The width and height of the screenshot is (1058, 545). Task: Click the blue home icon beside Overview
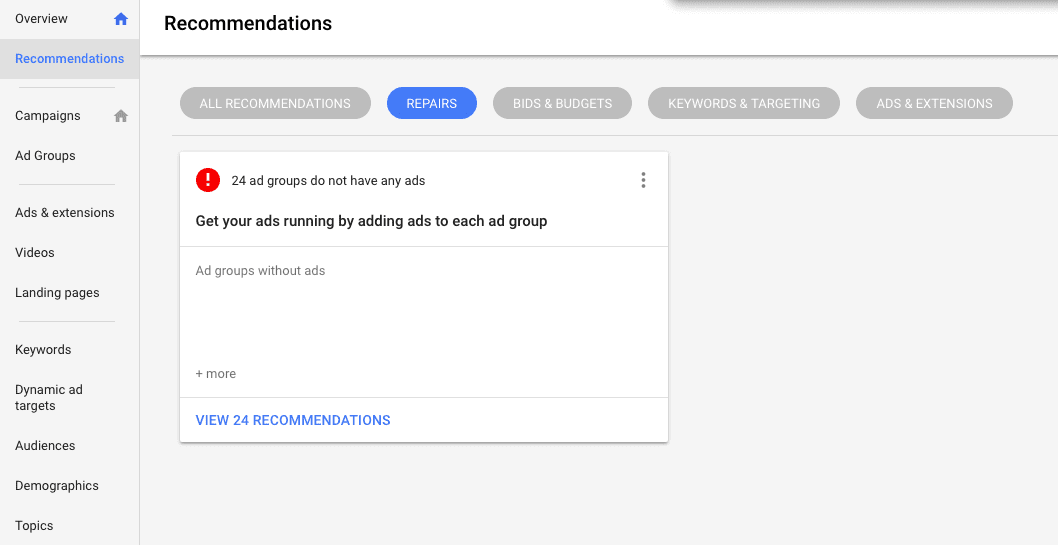pos(121,19)
